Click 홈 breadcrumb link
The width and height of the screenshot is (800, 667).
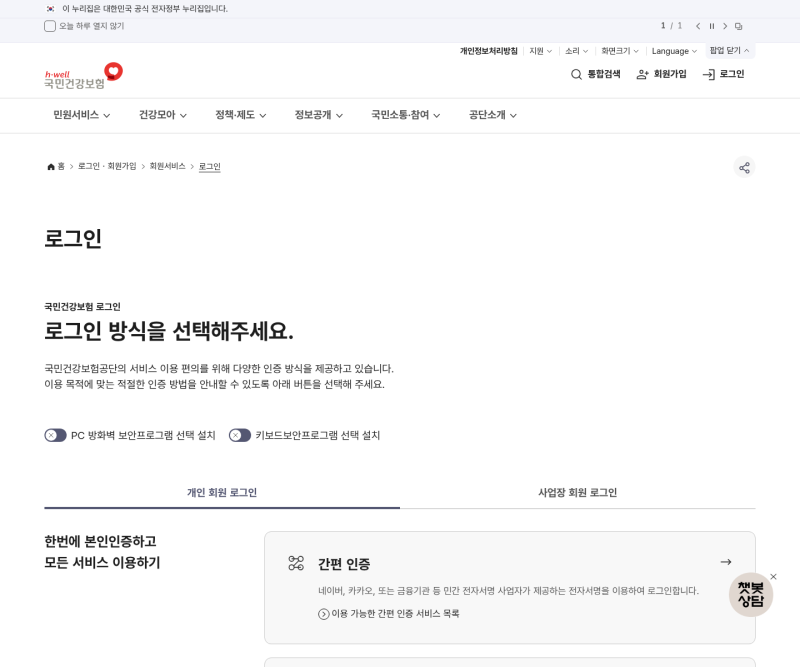[x=61, y=166]
